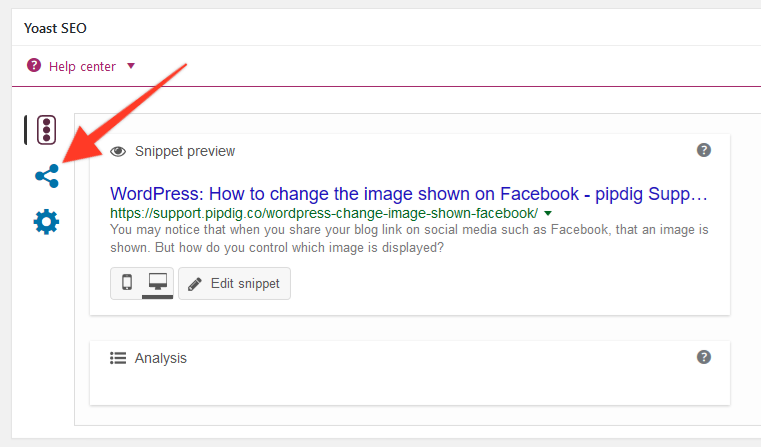Click the green support.pipdig.co URL
Screen dimensions: 761x447
point(324,214)
